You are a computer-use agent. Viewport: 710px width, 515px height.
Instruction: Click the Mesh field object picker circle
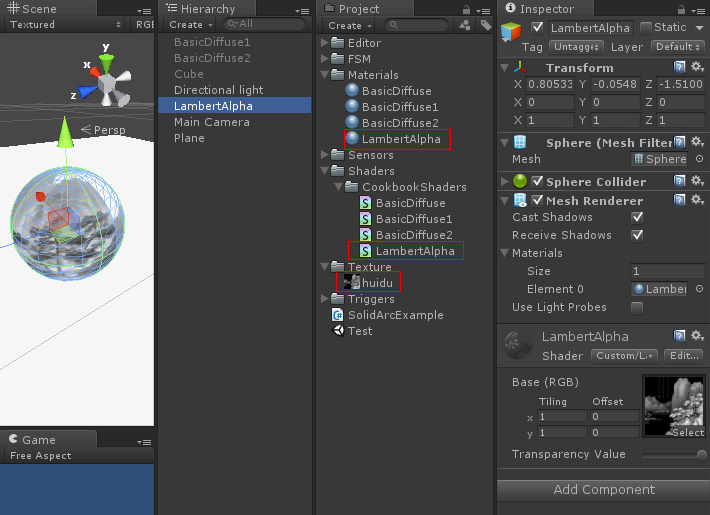pyautogui.click(x=698, y=159)
